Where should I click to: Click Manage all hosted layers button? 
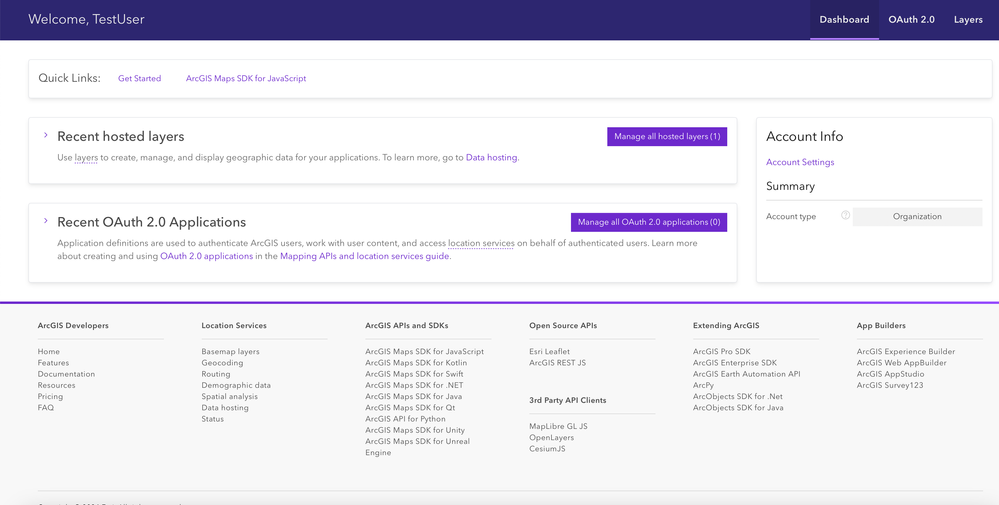[666, 136]
